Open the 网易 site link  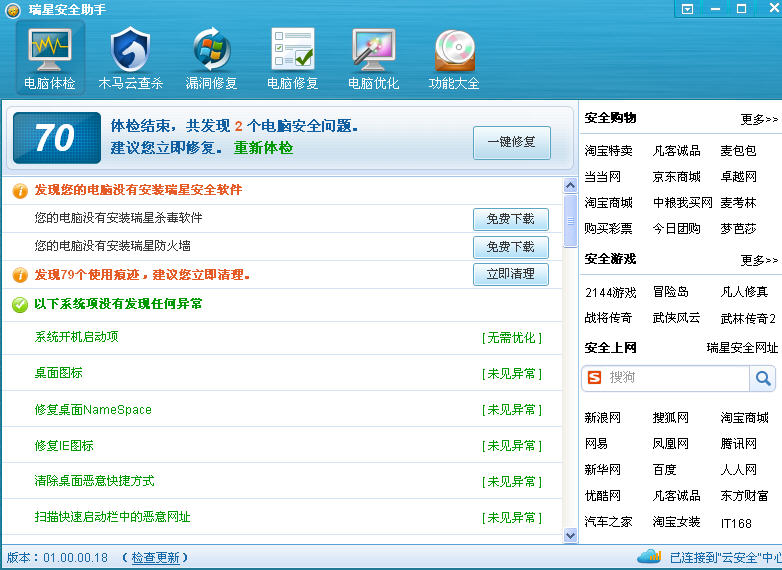click(596, 444)
